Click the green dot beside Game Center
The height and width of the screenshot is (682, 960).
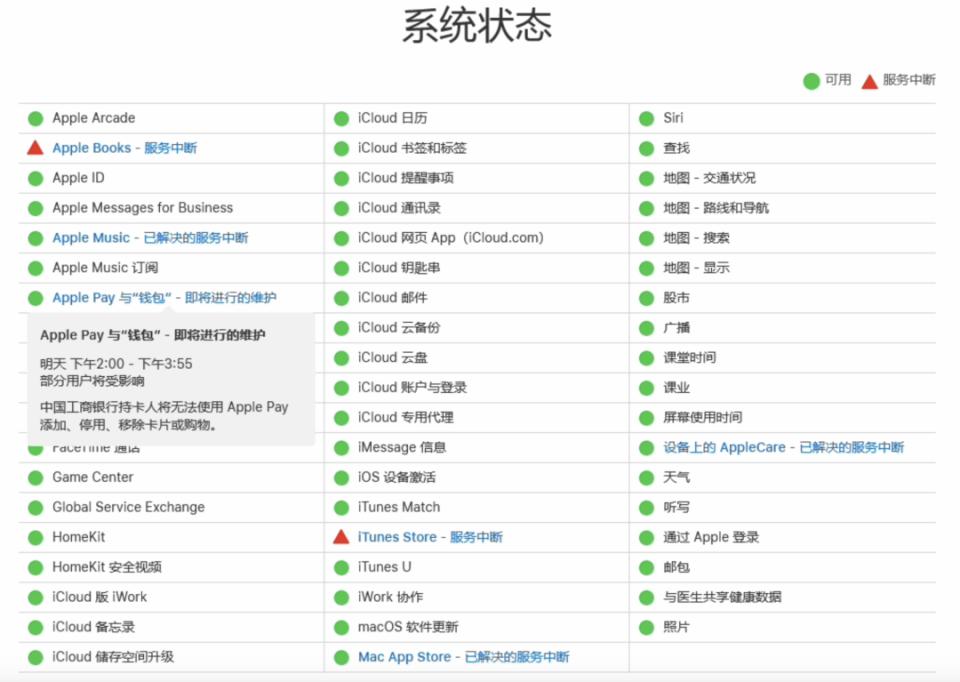pyautogui.click(x=35, y=478)
